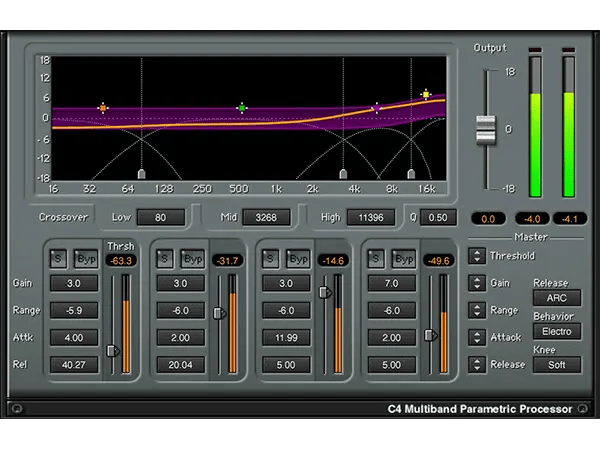Click the low band Attack field showing 4.00
This screenshot has width=600, height=450.
[74, 338]
